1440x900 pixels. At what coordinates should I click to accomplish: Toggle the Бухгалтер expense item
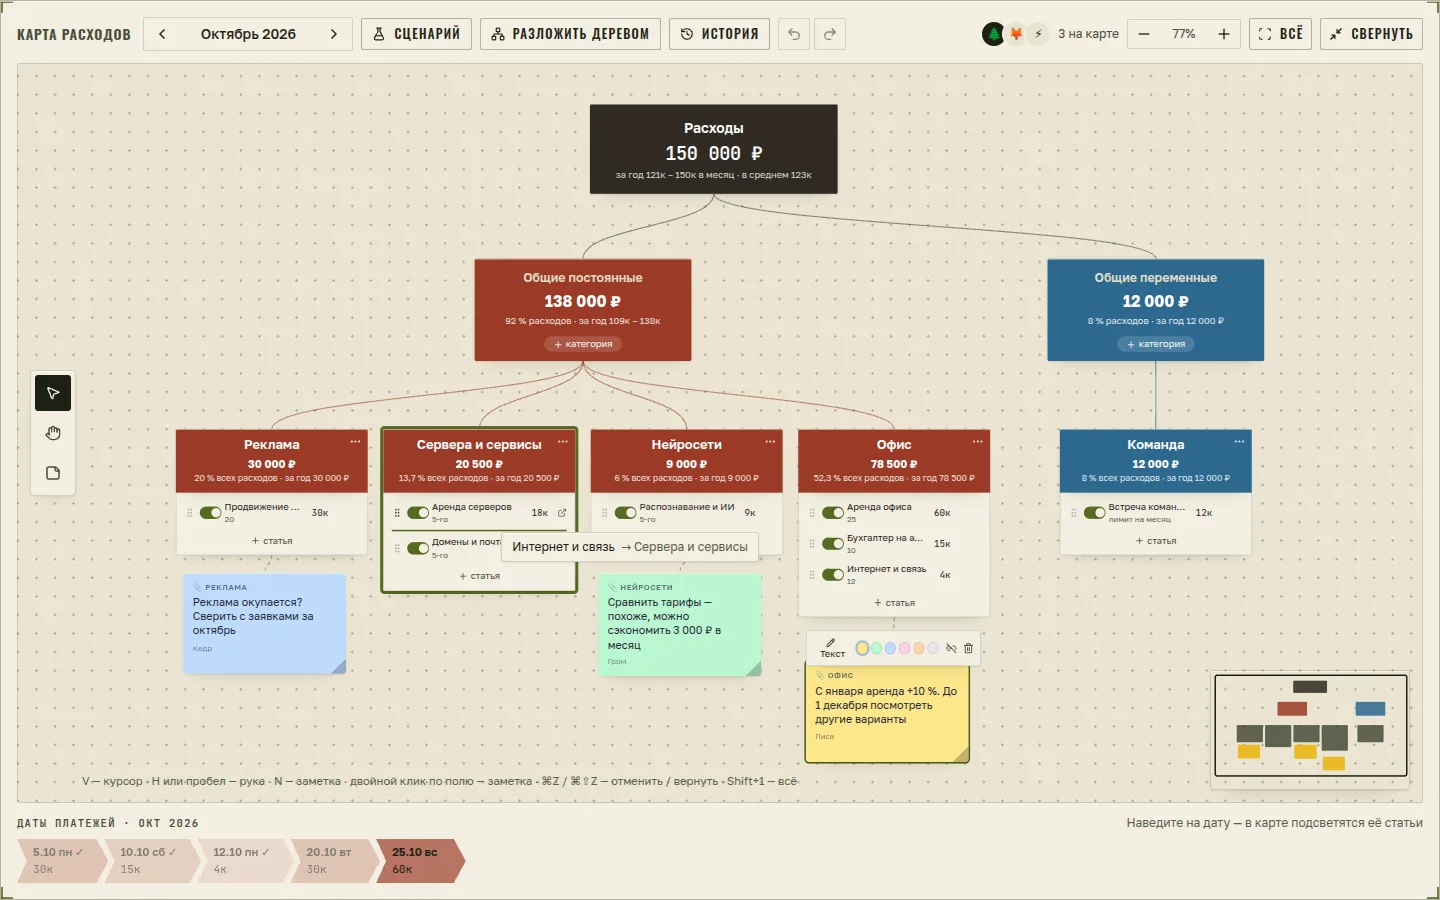(x=833, y=544)
